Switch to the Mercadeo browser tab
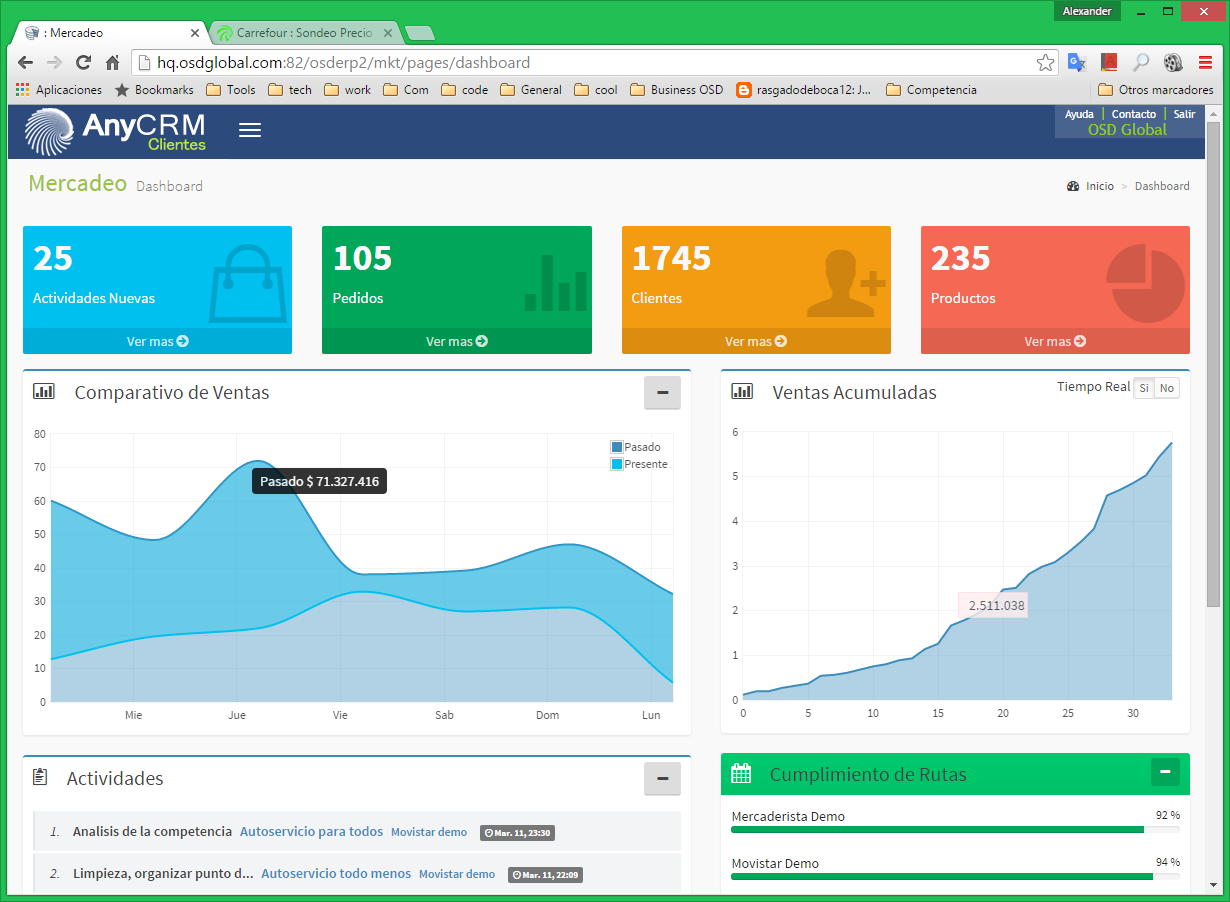Screen dimensions: 1230x902 108,33
